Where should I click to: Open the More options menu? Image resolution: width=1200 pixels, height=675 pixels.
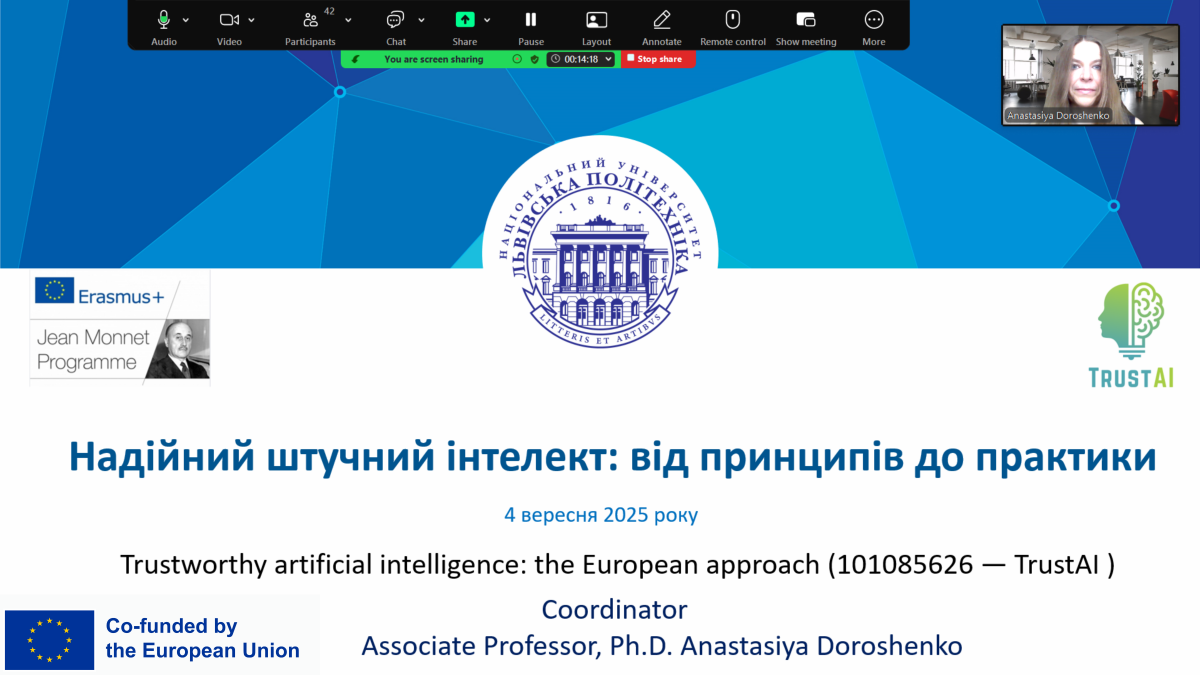(873, 19)
